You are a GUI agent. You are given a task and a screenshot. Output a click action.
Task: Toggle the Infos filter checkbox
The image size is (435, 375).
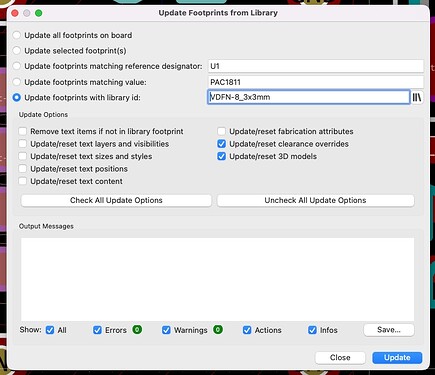pyautogui.click(x=312, y=330)
